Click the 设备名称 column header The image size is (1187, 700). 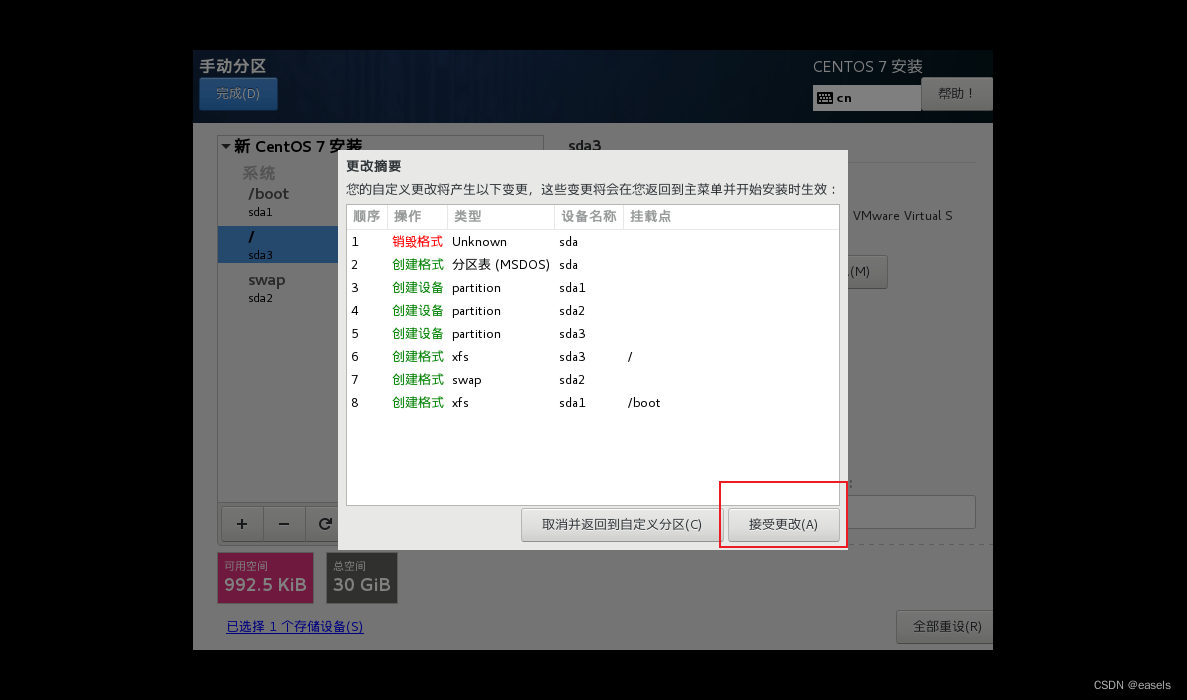(x=588, y=216)
